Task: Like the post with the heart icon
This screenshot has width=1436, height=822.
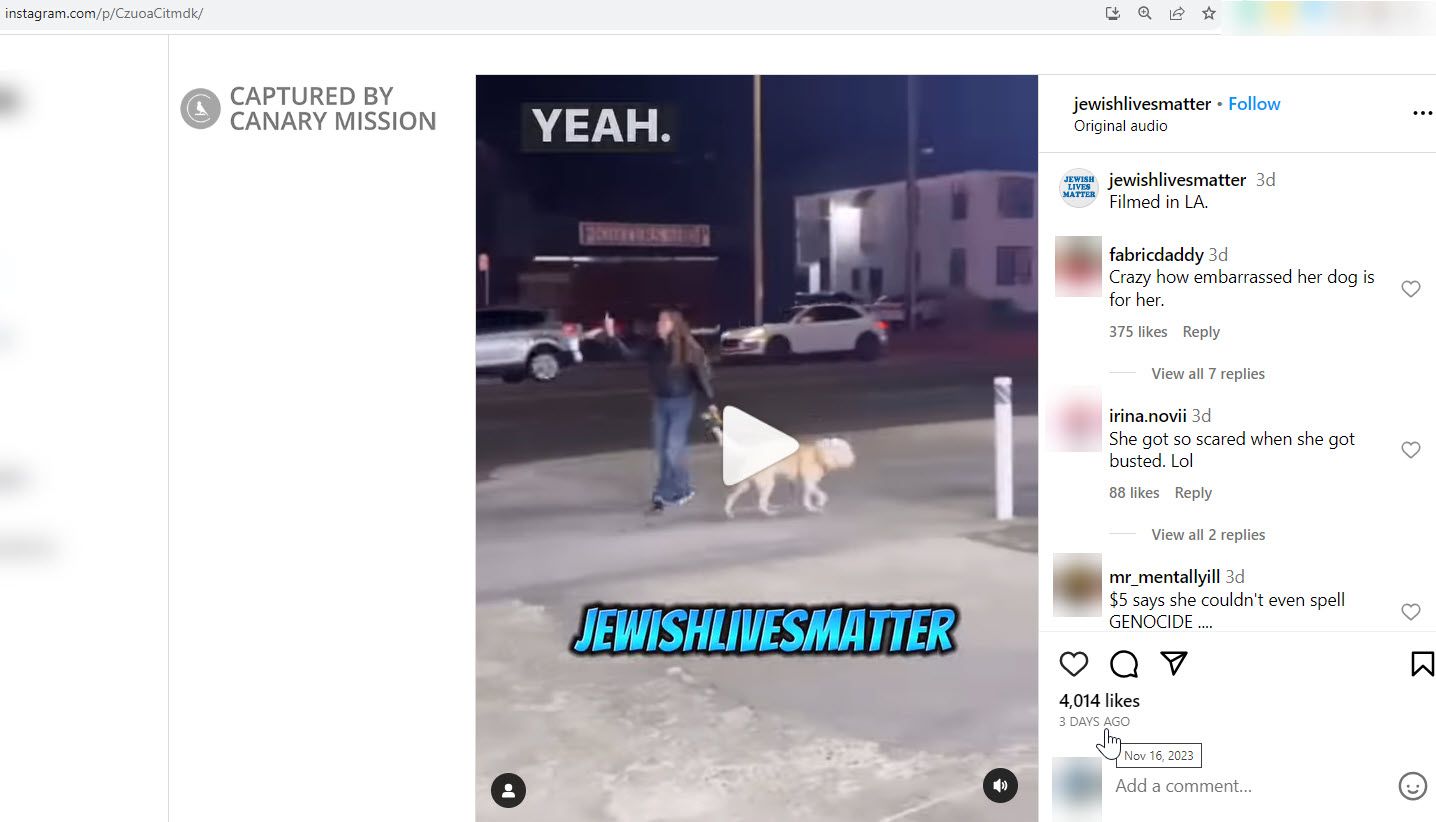Action: pos(1073,664)
